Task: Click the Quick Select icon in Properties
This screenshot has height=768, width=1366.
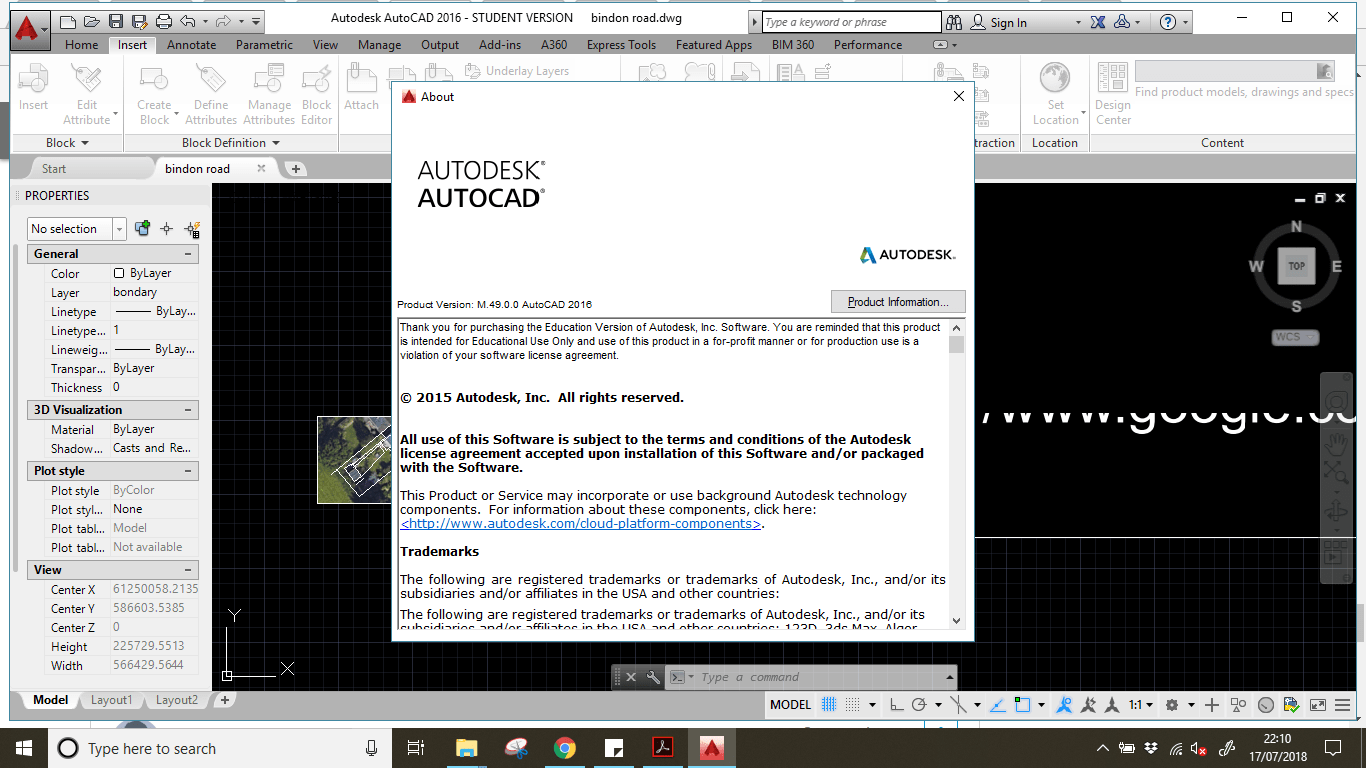Action: (x=192, y=228)
